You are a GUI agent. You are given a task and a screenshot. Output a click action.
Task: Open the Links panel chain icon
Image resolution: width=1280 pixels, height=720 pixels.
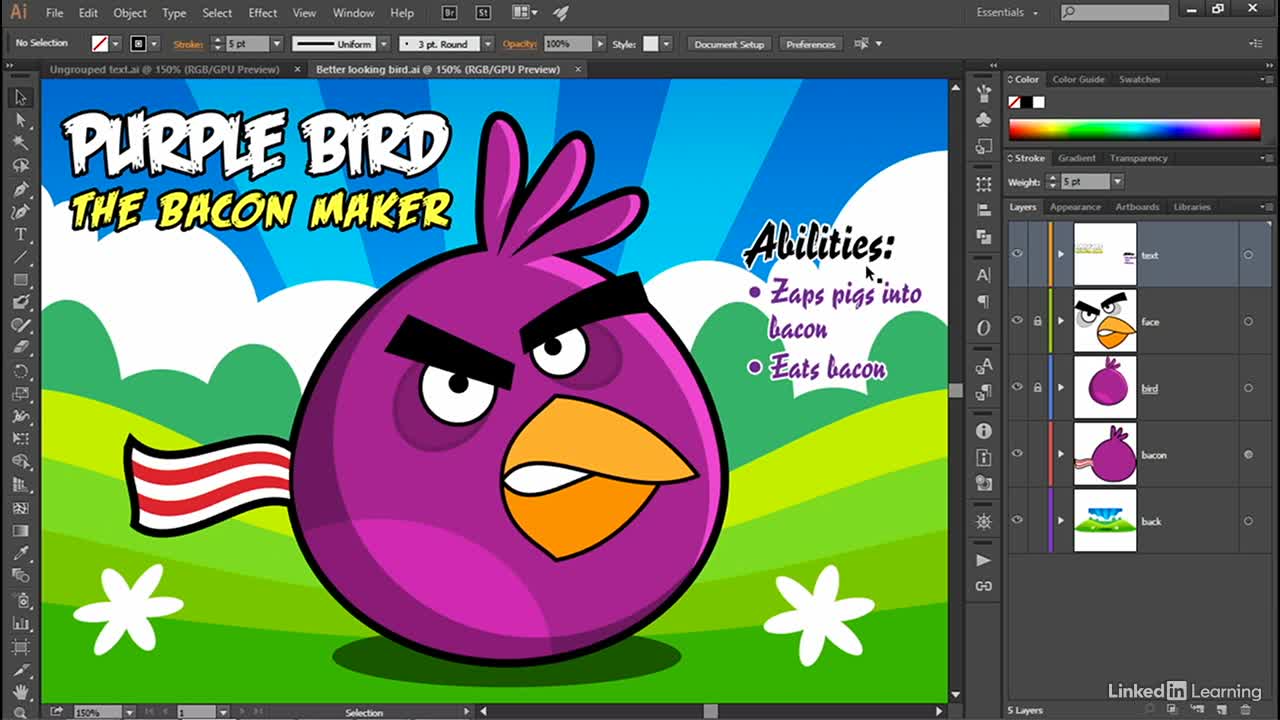pyautogui.click(x=984, y=586)
